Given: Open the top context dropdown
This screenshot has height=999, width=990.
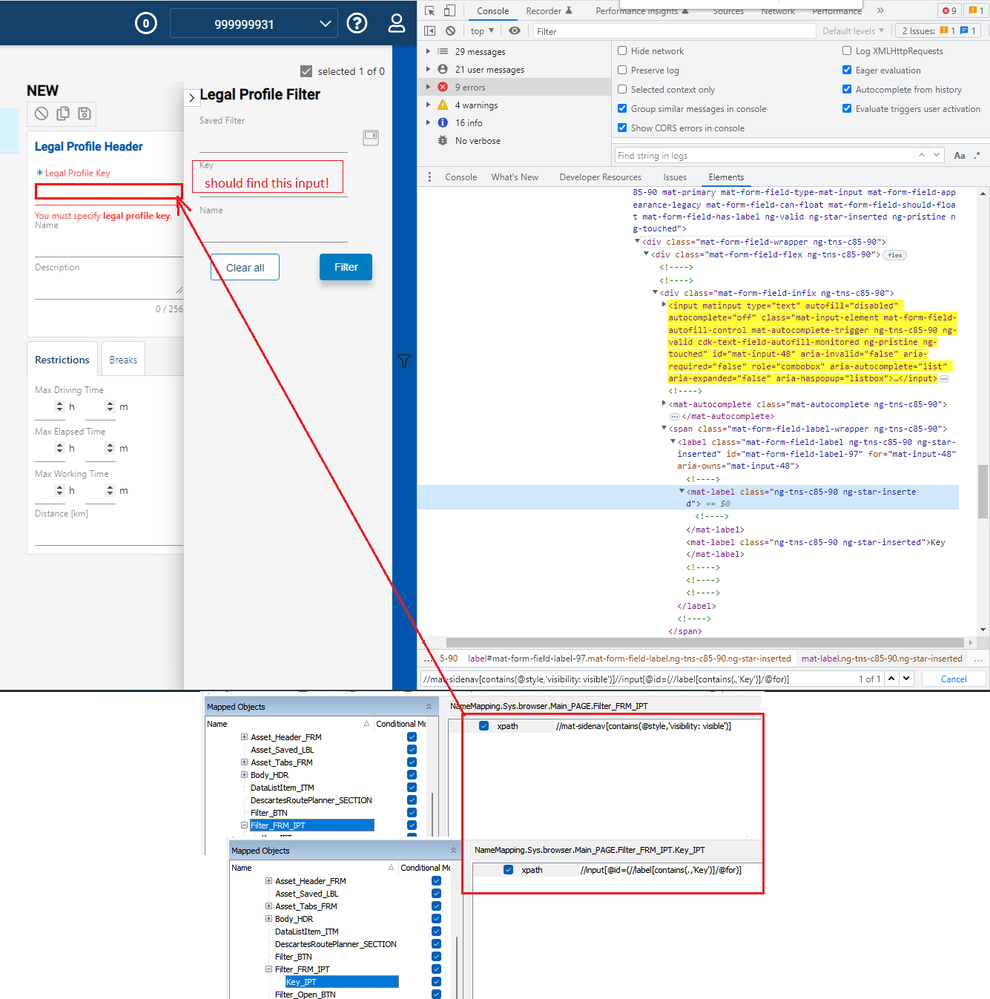Looking at the screenshot, I should [482, 31].
